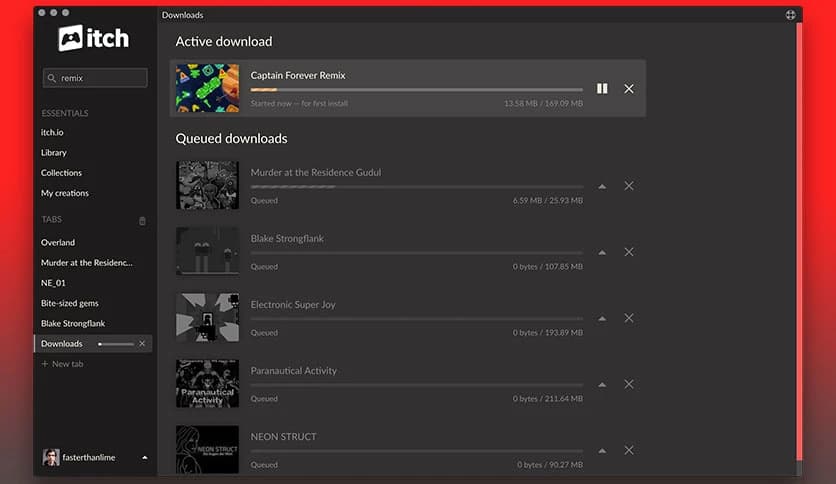
Task: Click the 0 bytes / 107.85 MB text
Action: coord(548,267)
